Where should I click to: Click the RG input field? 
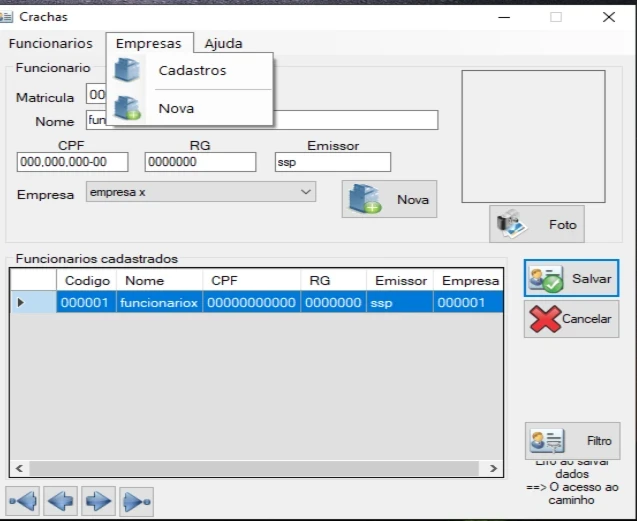pos(200,162)
